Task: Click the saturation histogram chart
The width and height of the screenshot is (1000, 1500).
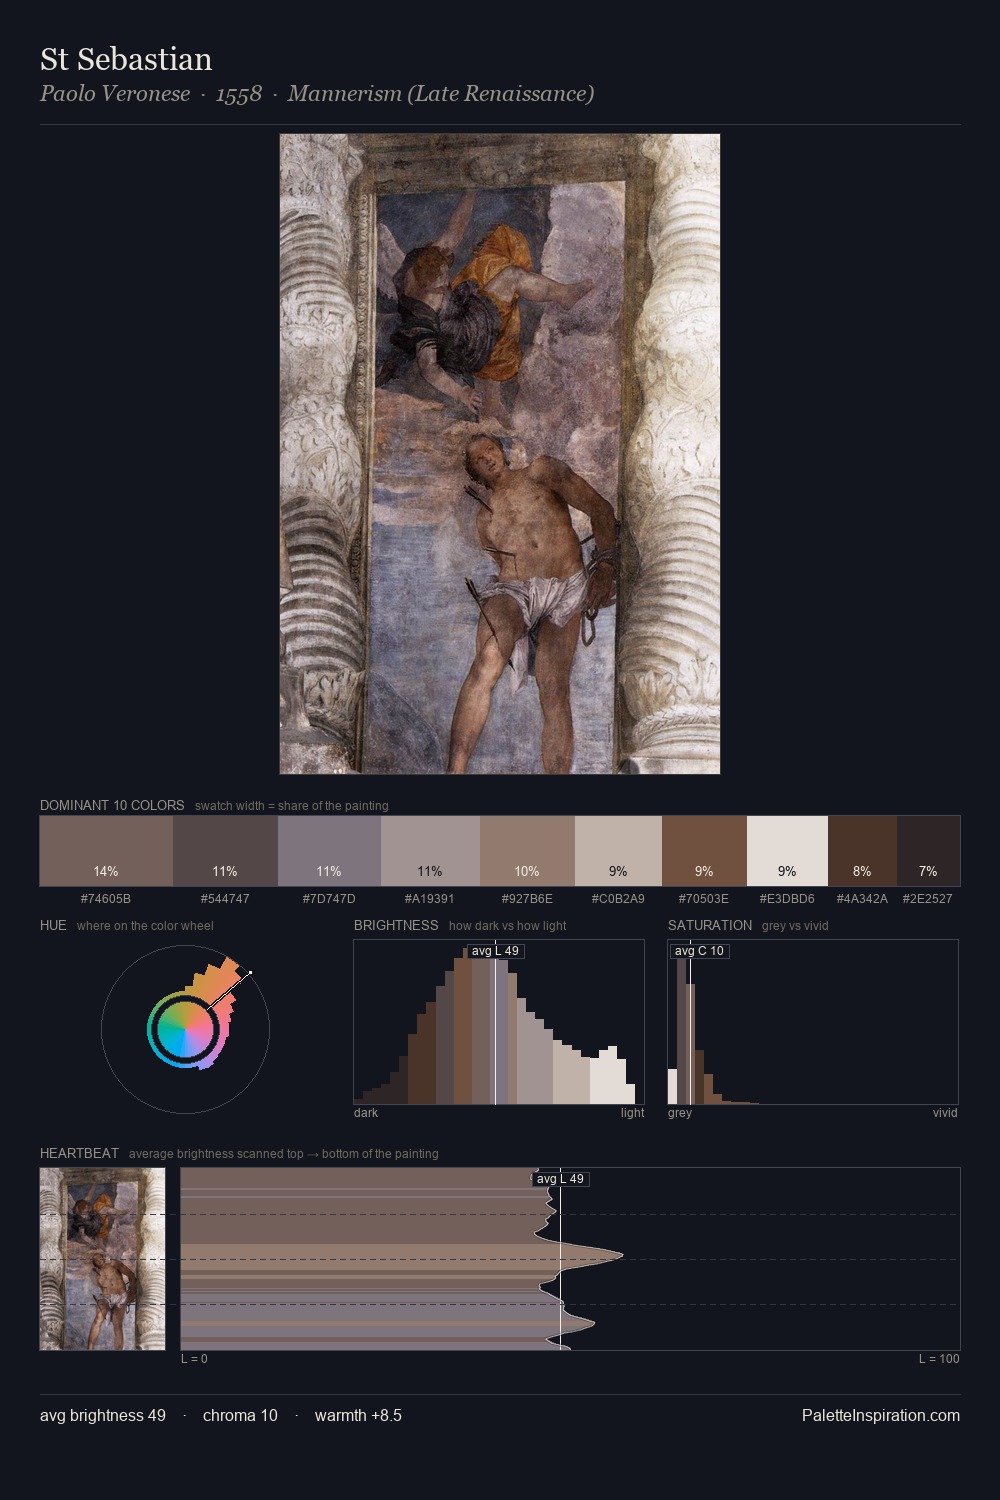Action: tap(813, 1022)
